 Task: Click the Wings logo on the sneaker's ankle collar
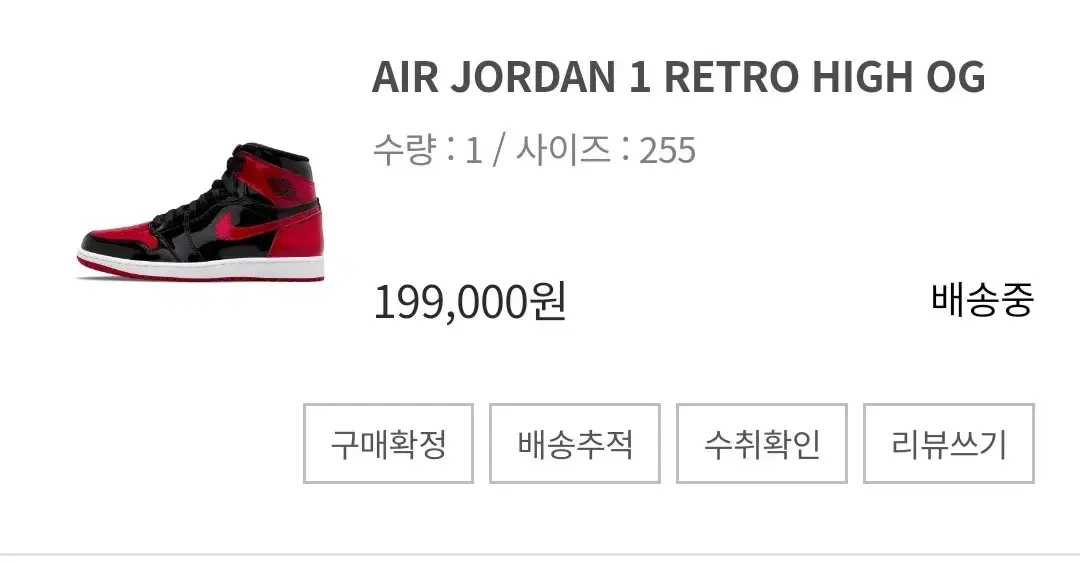pyautogui.click(x=283, y=185)
